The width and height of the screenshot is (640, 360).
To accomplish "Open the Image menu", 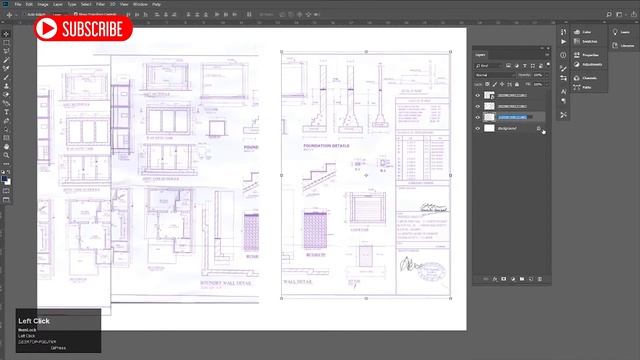I will click(x=43, y=4).
